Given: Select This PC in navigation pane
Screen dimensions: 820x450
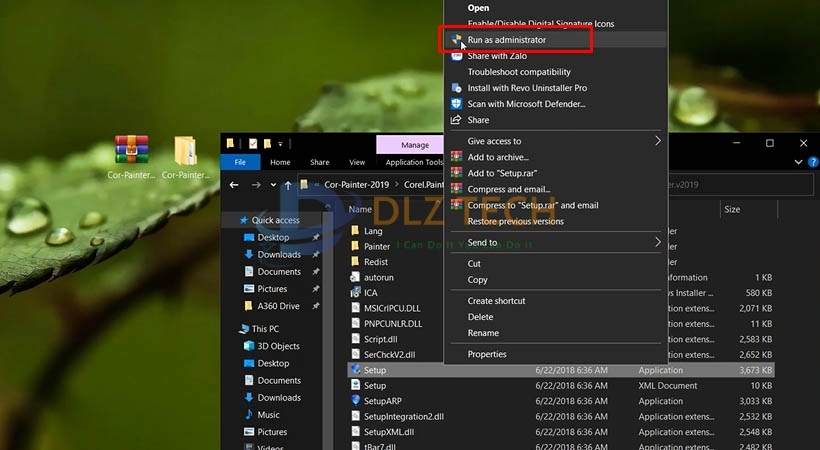Looking at the screenshot, I should point(265,329).
